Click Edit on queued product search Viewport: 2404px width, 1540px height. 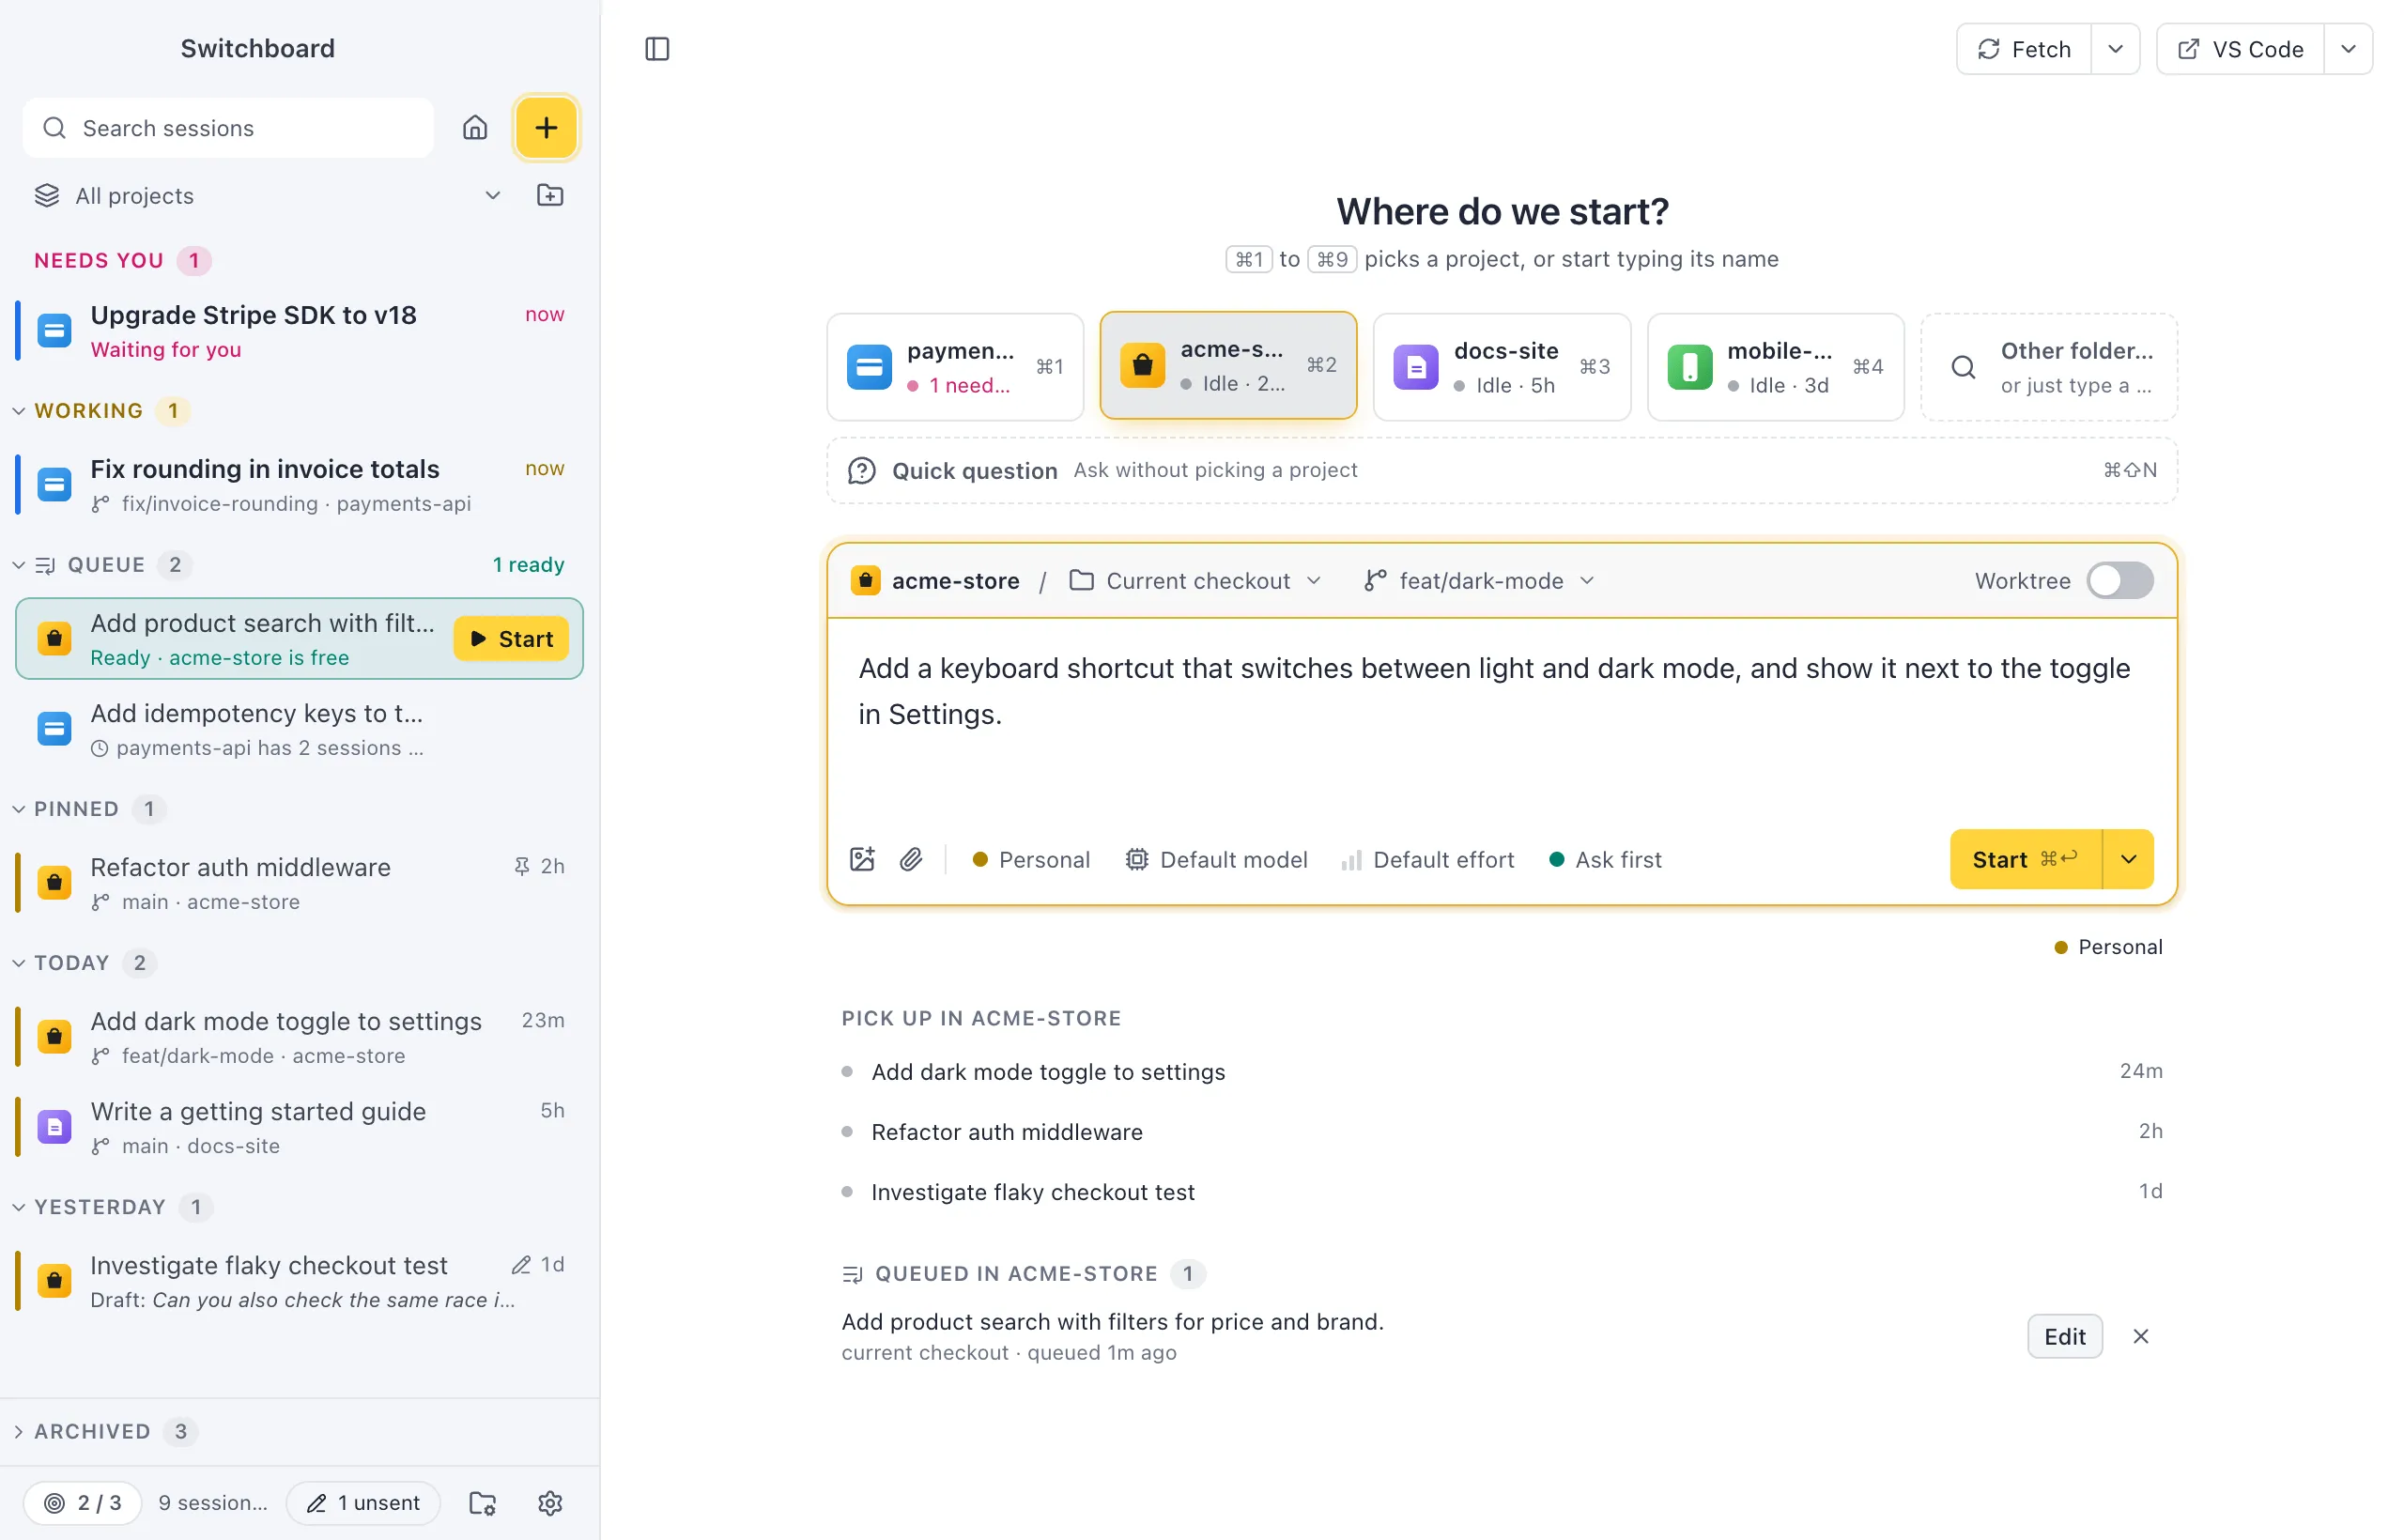click(x=2064, y=1337)
